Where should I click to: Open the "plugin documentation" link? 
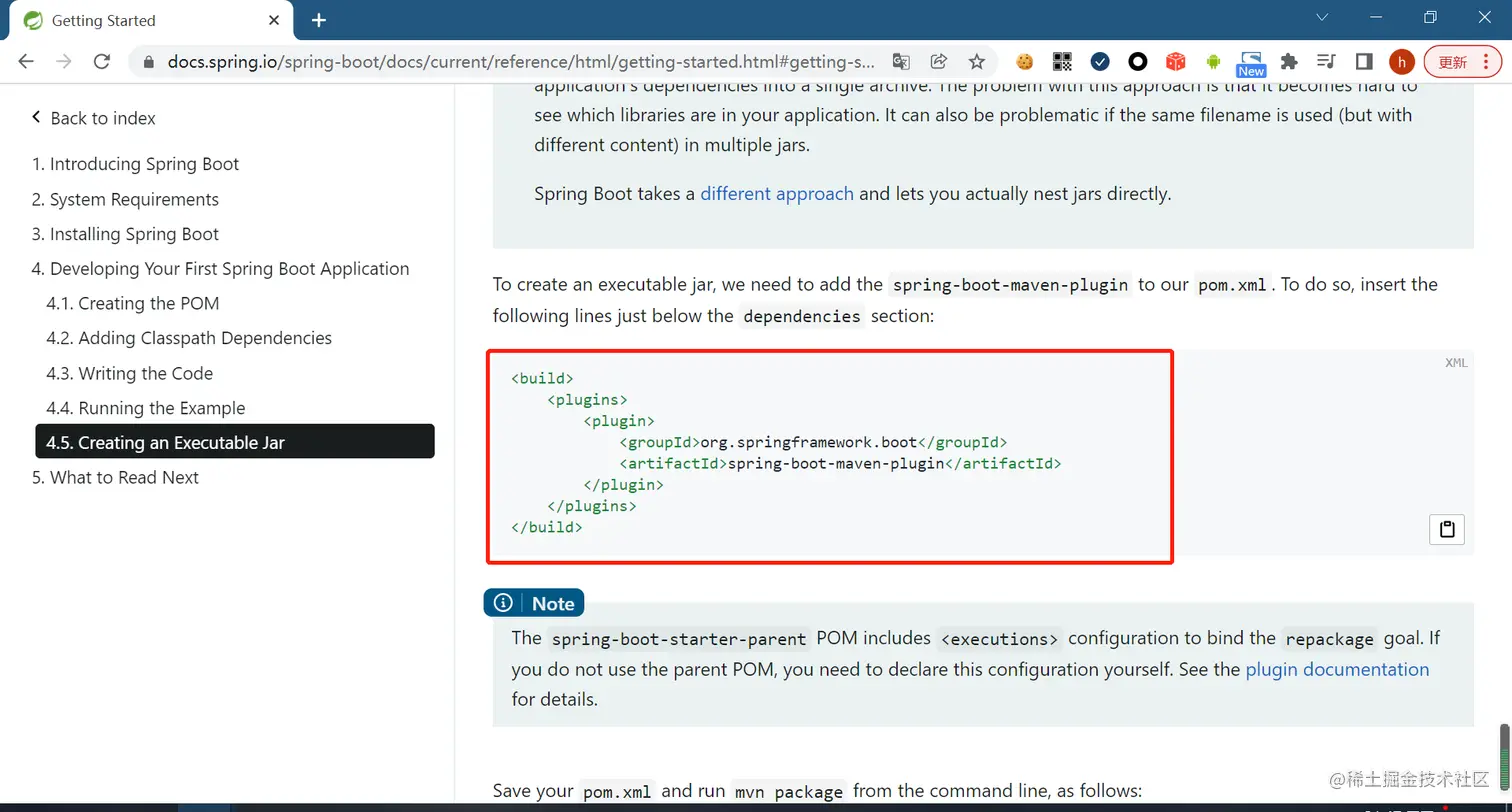(x=1337, y=669)
